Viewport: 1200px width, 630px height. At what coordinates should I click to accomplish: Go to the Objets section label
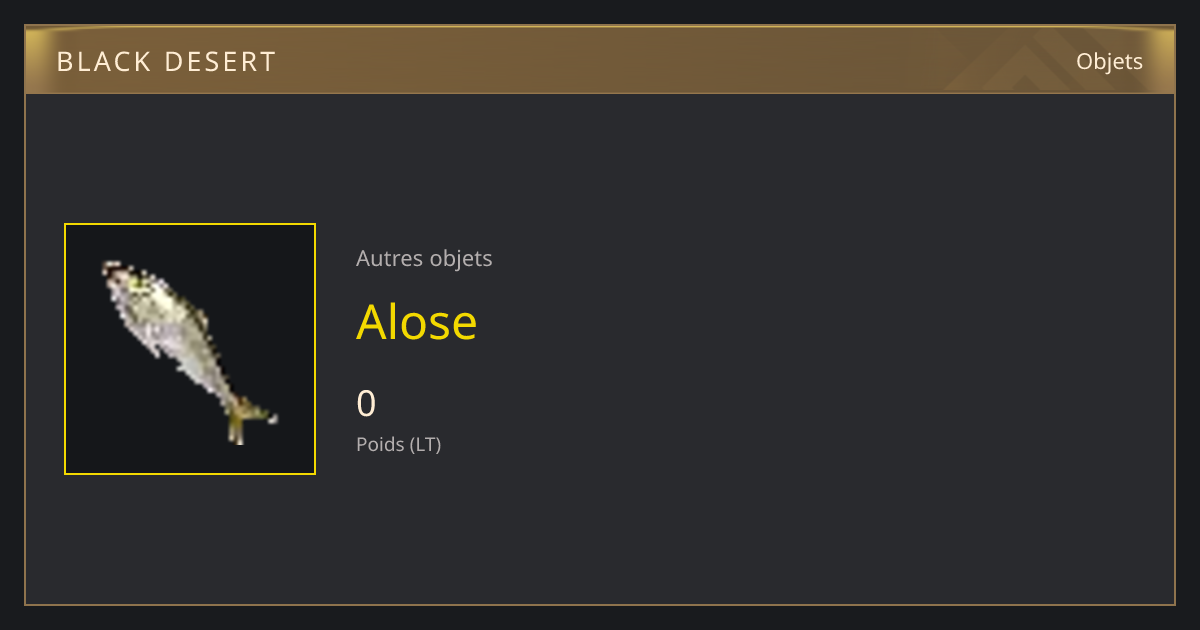(1109, 61)
